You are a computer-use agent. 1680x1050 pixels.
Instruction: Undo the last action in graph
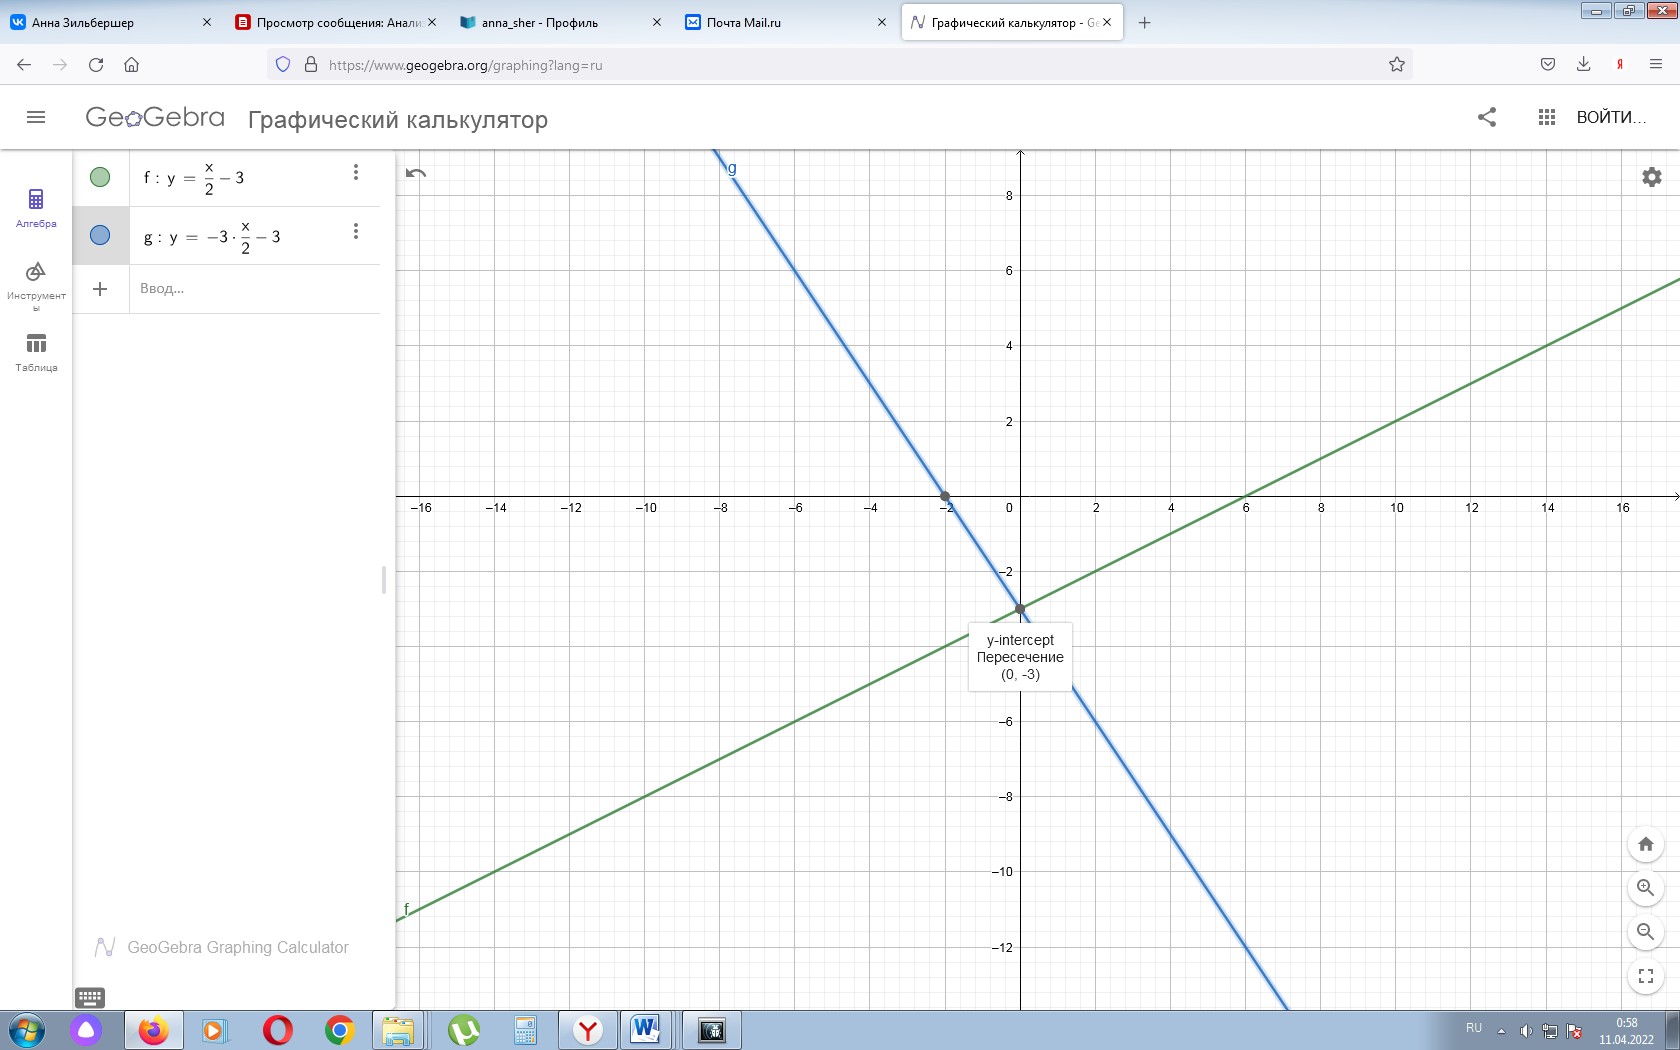[416, 173]
